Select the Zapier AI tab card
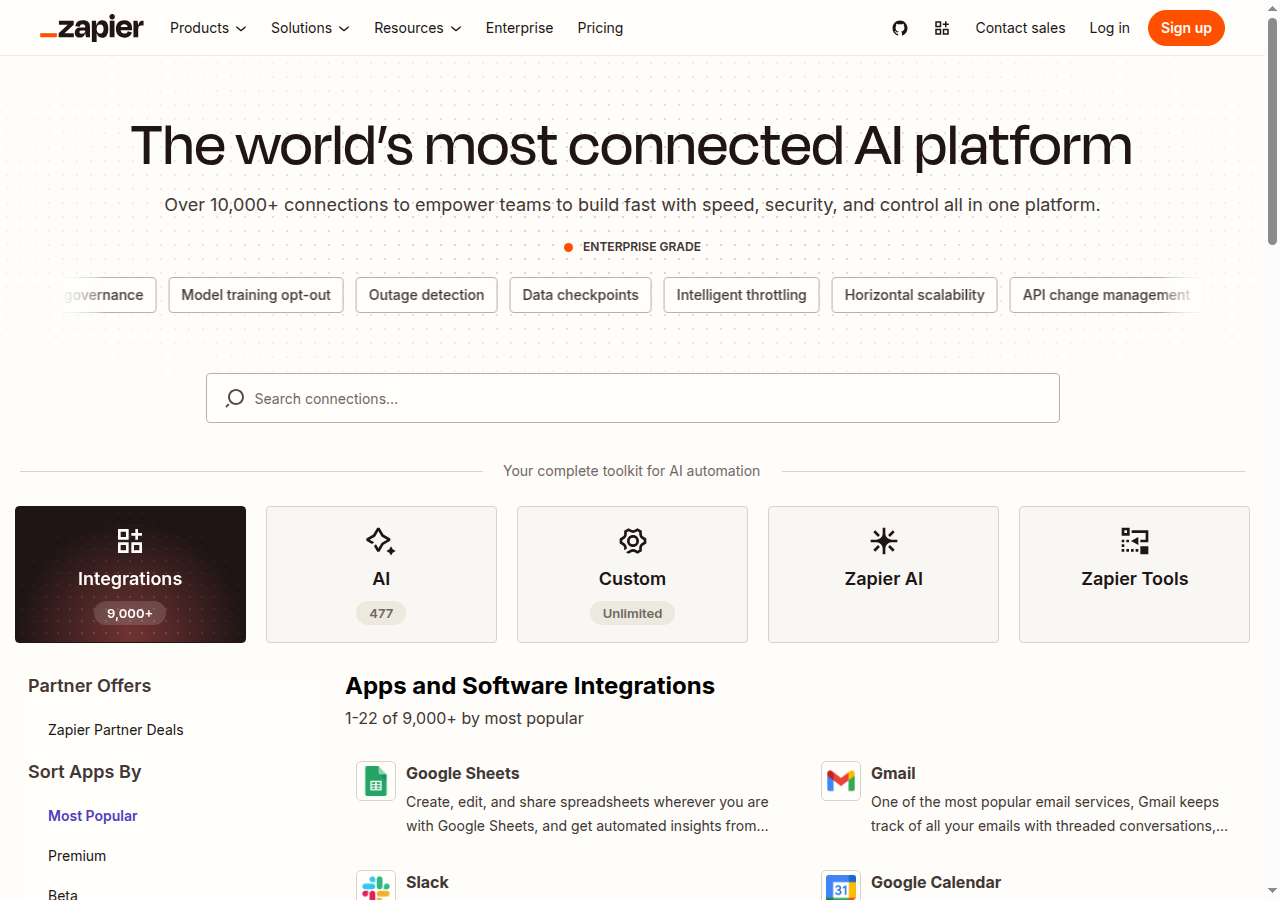 [x=883, y=574]
